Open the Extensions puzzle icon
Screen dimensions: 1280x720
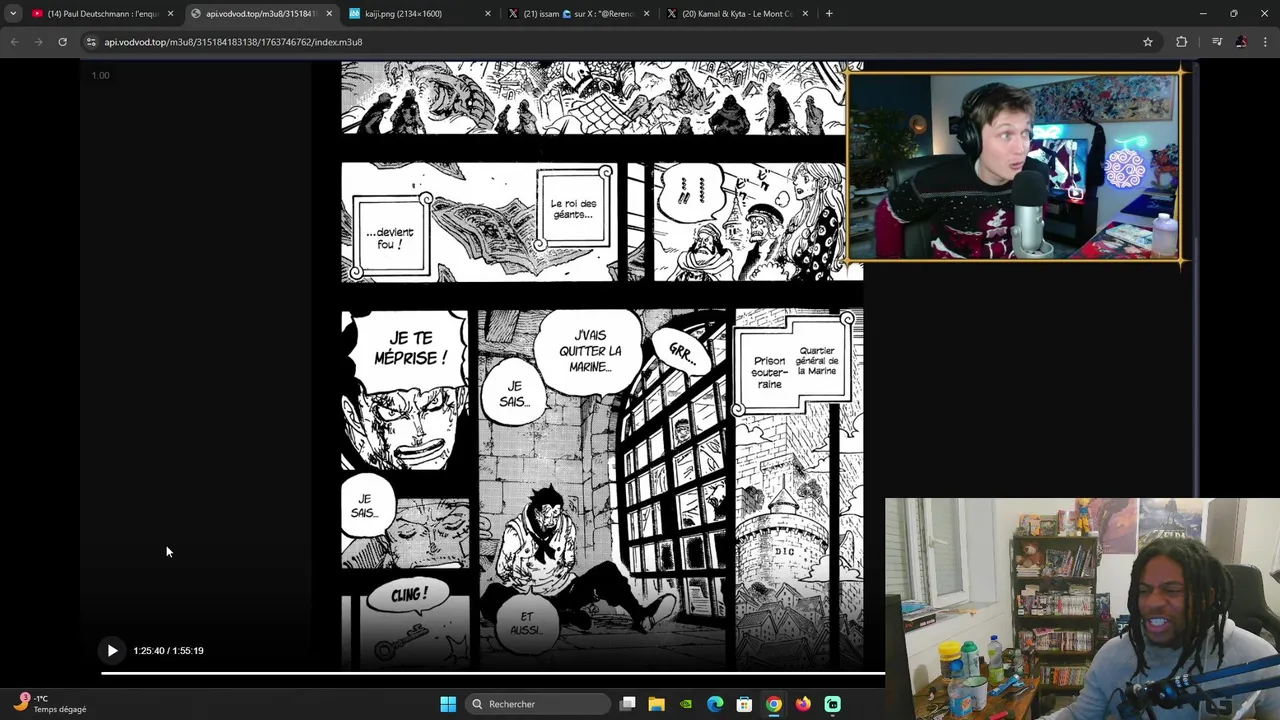(1182, 42)
